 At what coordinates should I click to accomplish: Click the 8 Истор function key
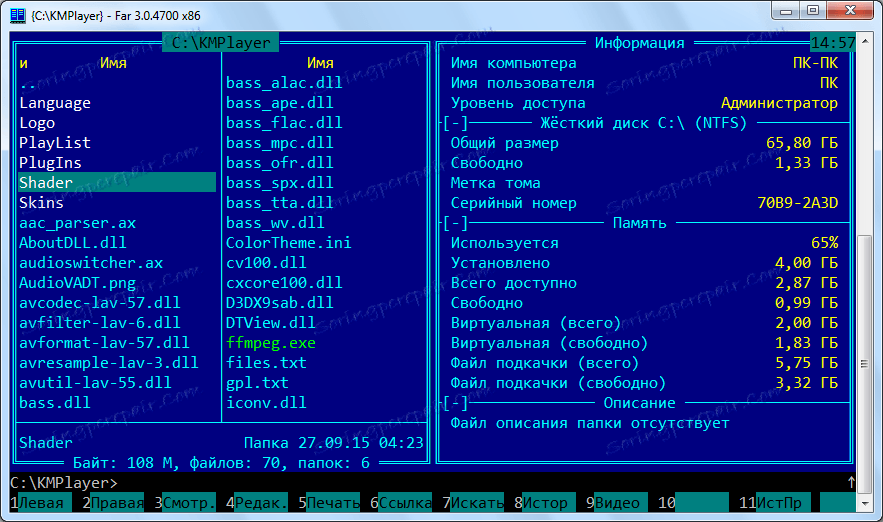545,502
